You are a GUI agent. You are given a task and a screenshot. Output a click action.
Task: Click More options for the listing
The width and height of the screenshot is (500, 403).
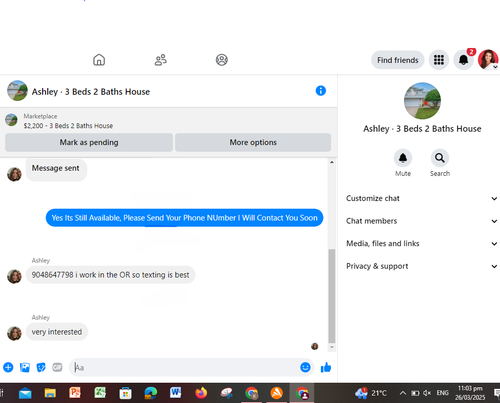[x=253, y=142]
